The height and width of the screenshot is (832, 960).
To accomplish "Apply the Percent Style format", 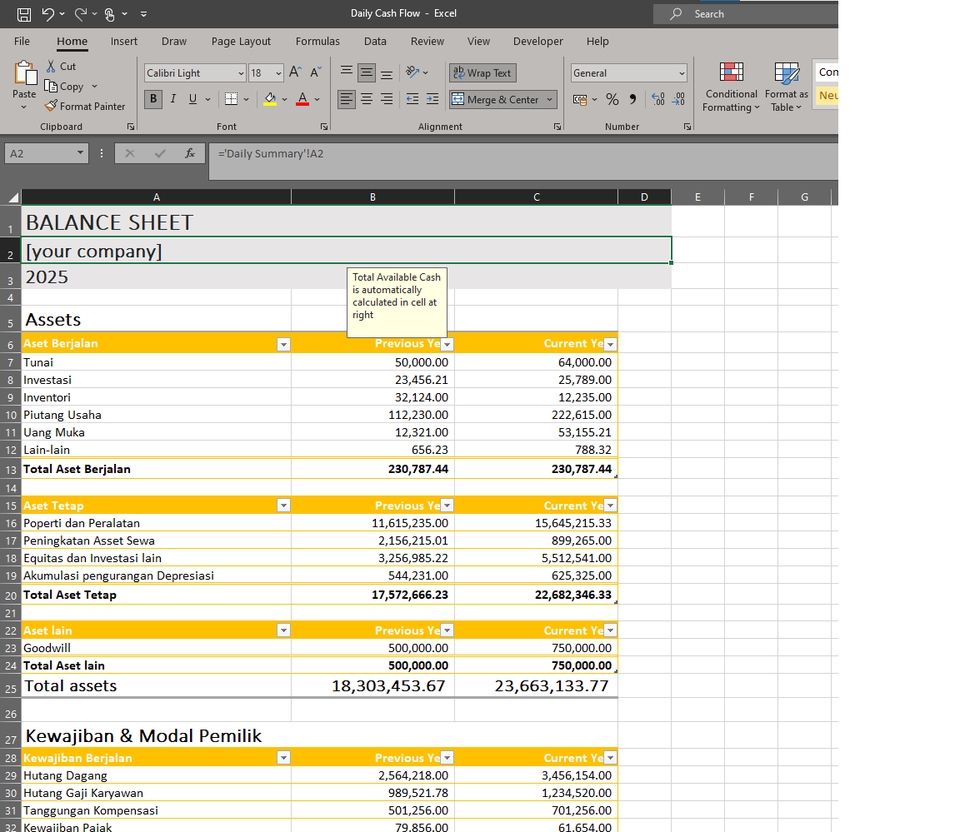I will pyautogui.click(x=611, y=99).
